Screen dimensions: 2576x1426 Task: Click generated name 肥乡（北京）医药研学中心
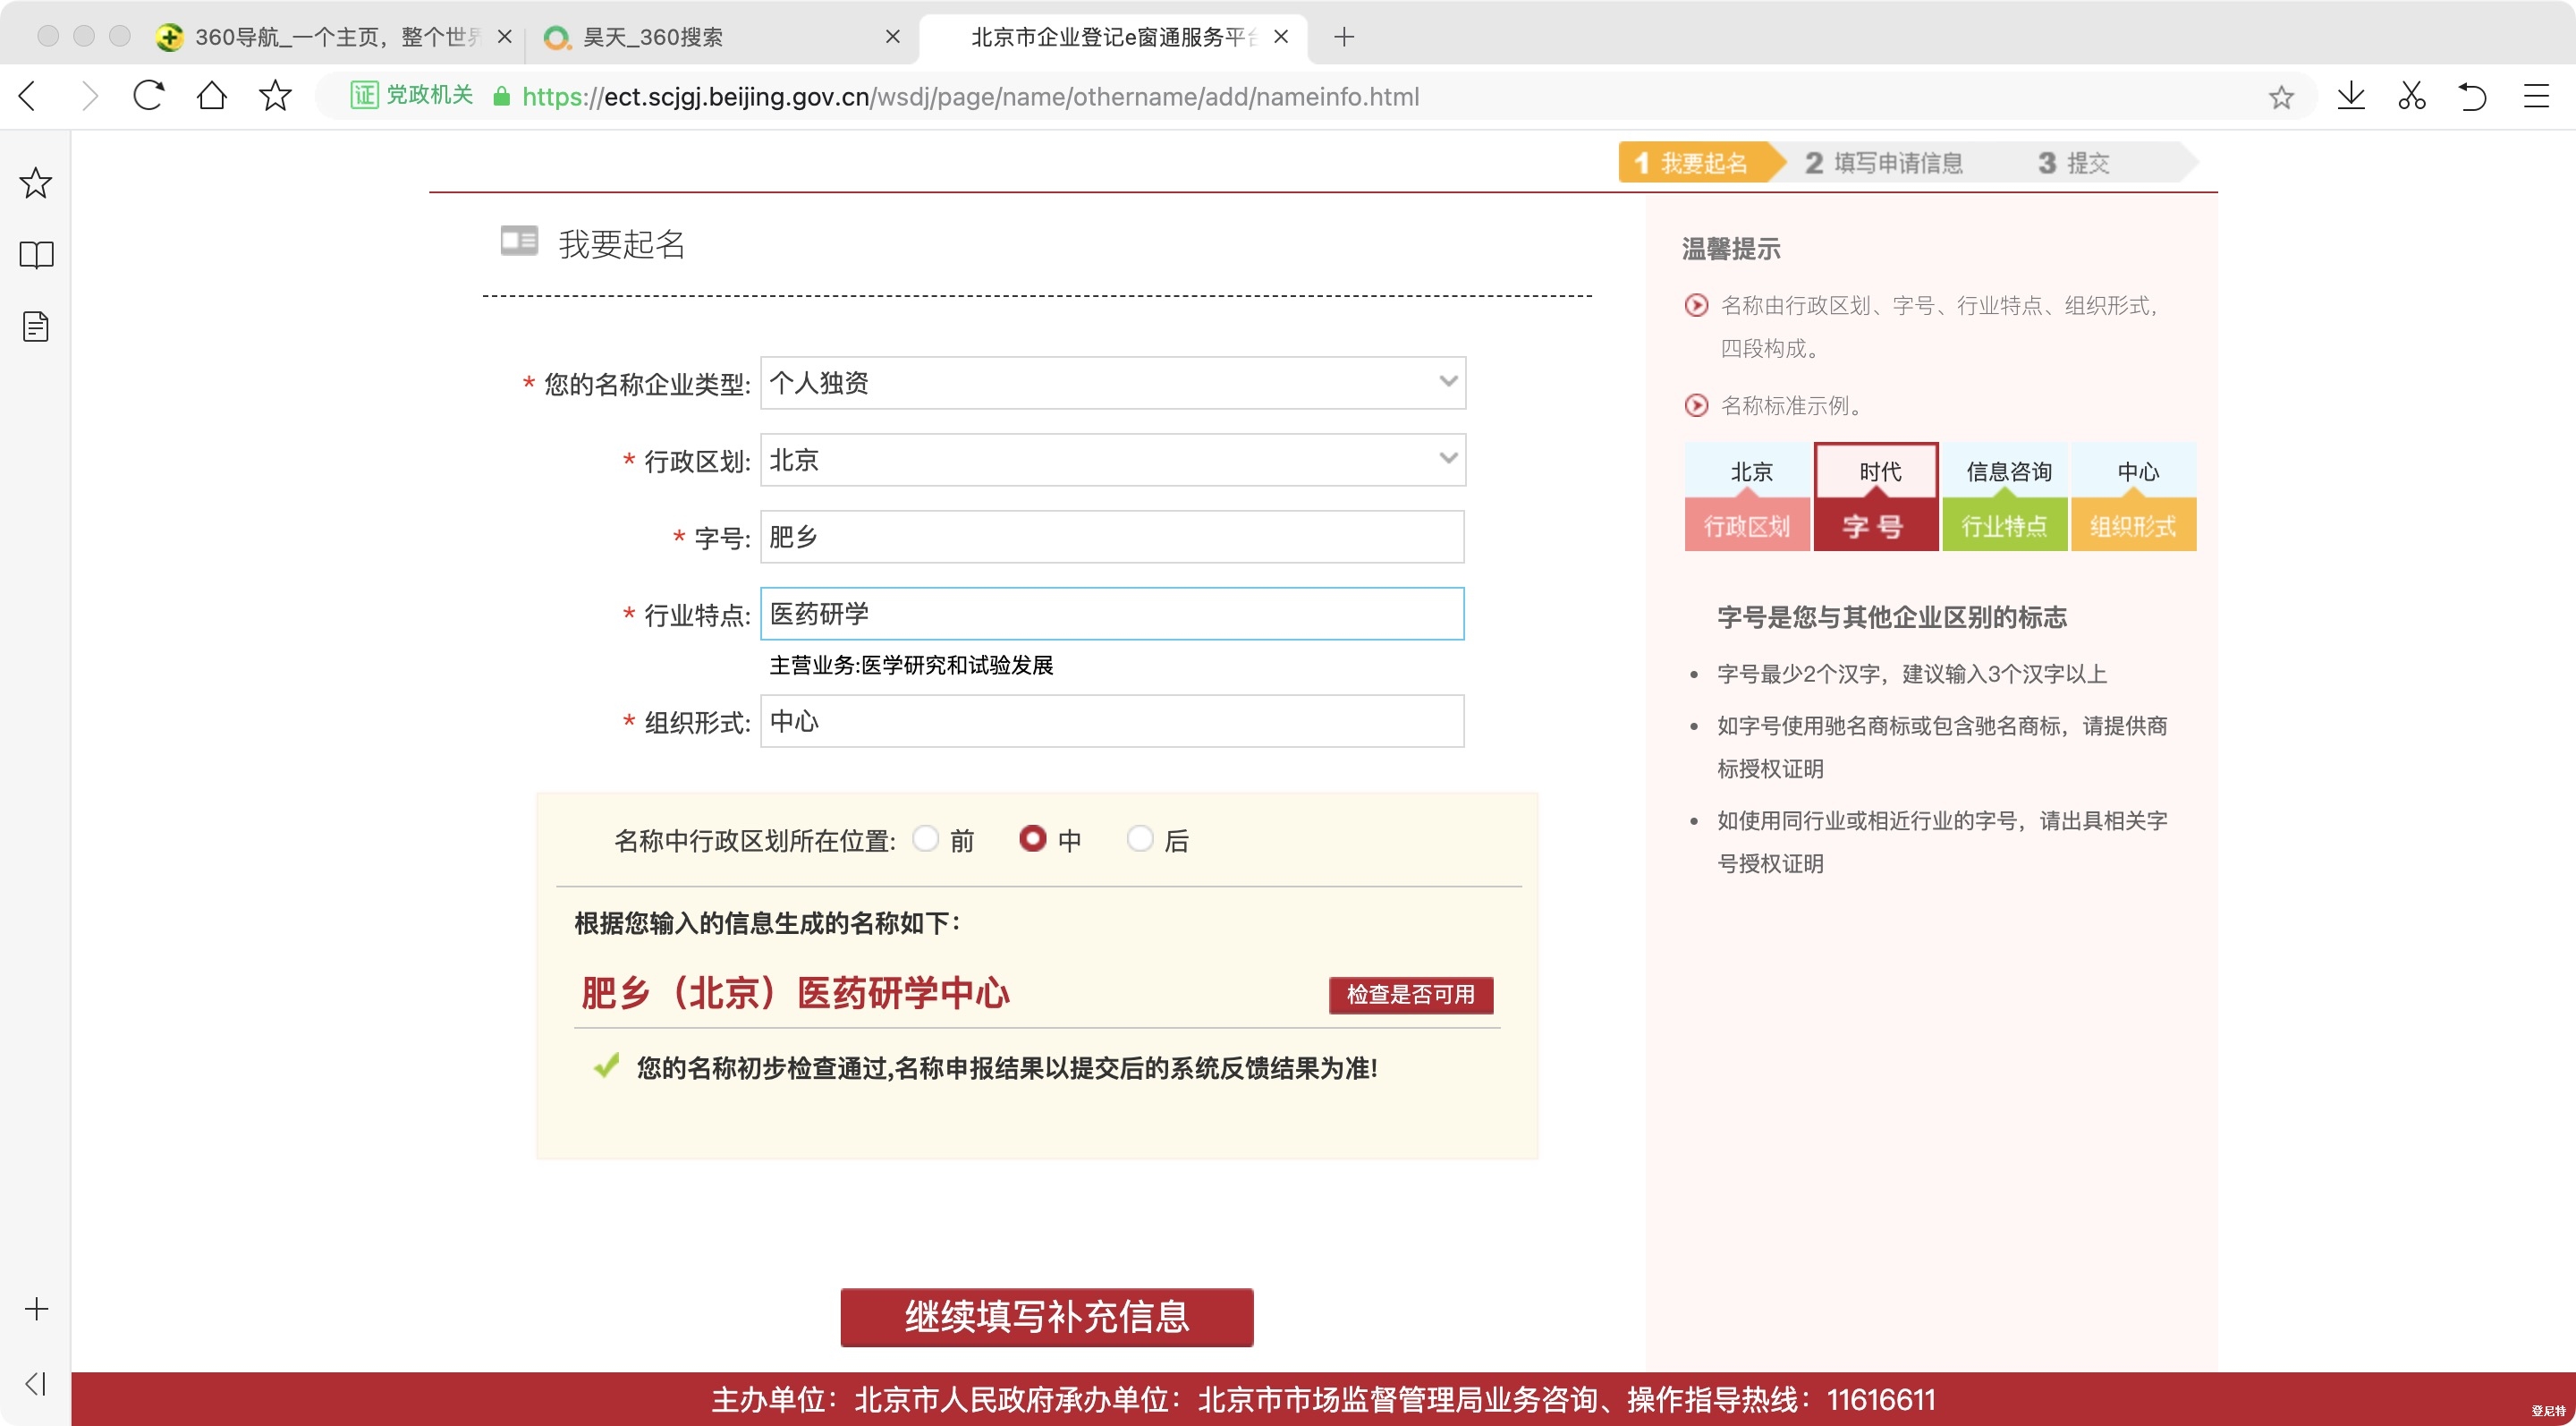(795, 993)
